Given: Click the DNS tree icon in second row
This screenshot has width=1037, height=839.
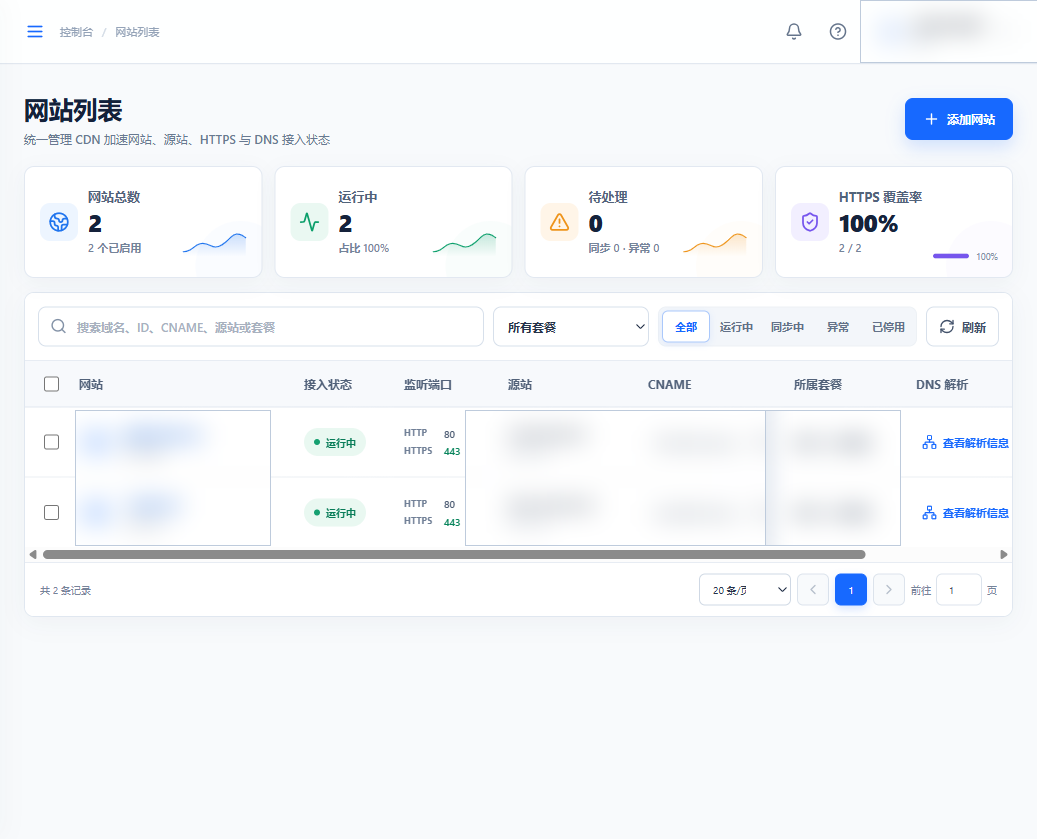Looking at the screenshot, I should 929,513.
